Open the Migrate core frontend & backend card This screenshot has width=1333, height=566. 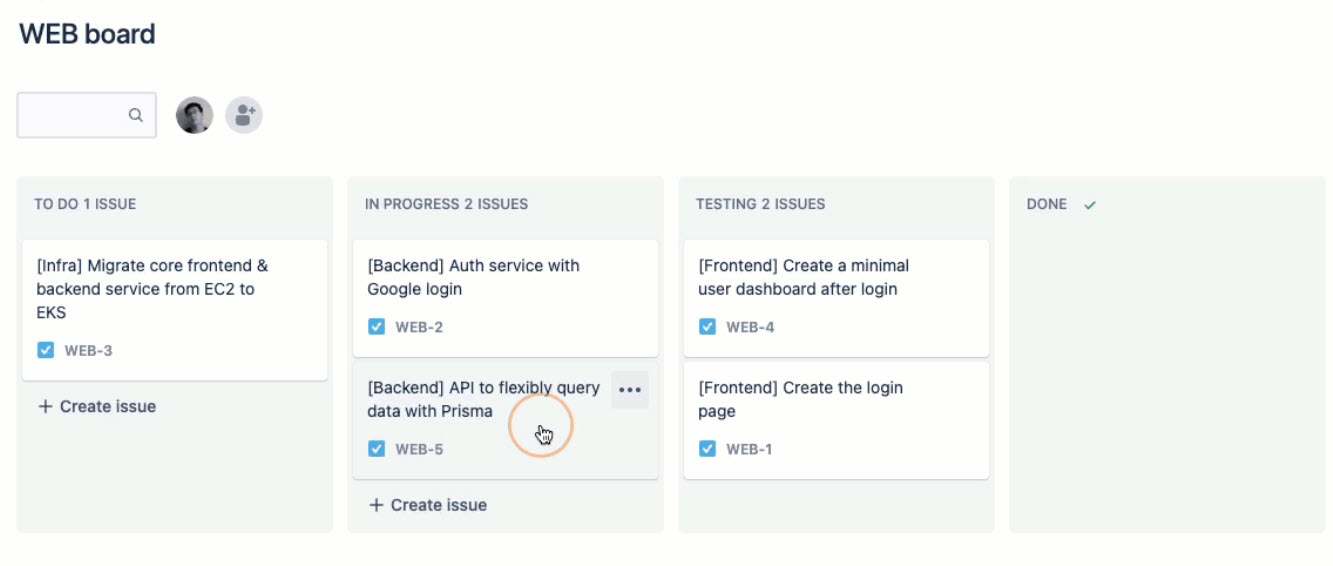(x=175, y=309)
